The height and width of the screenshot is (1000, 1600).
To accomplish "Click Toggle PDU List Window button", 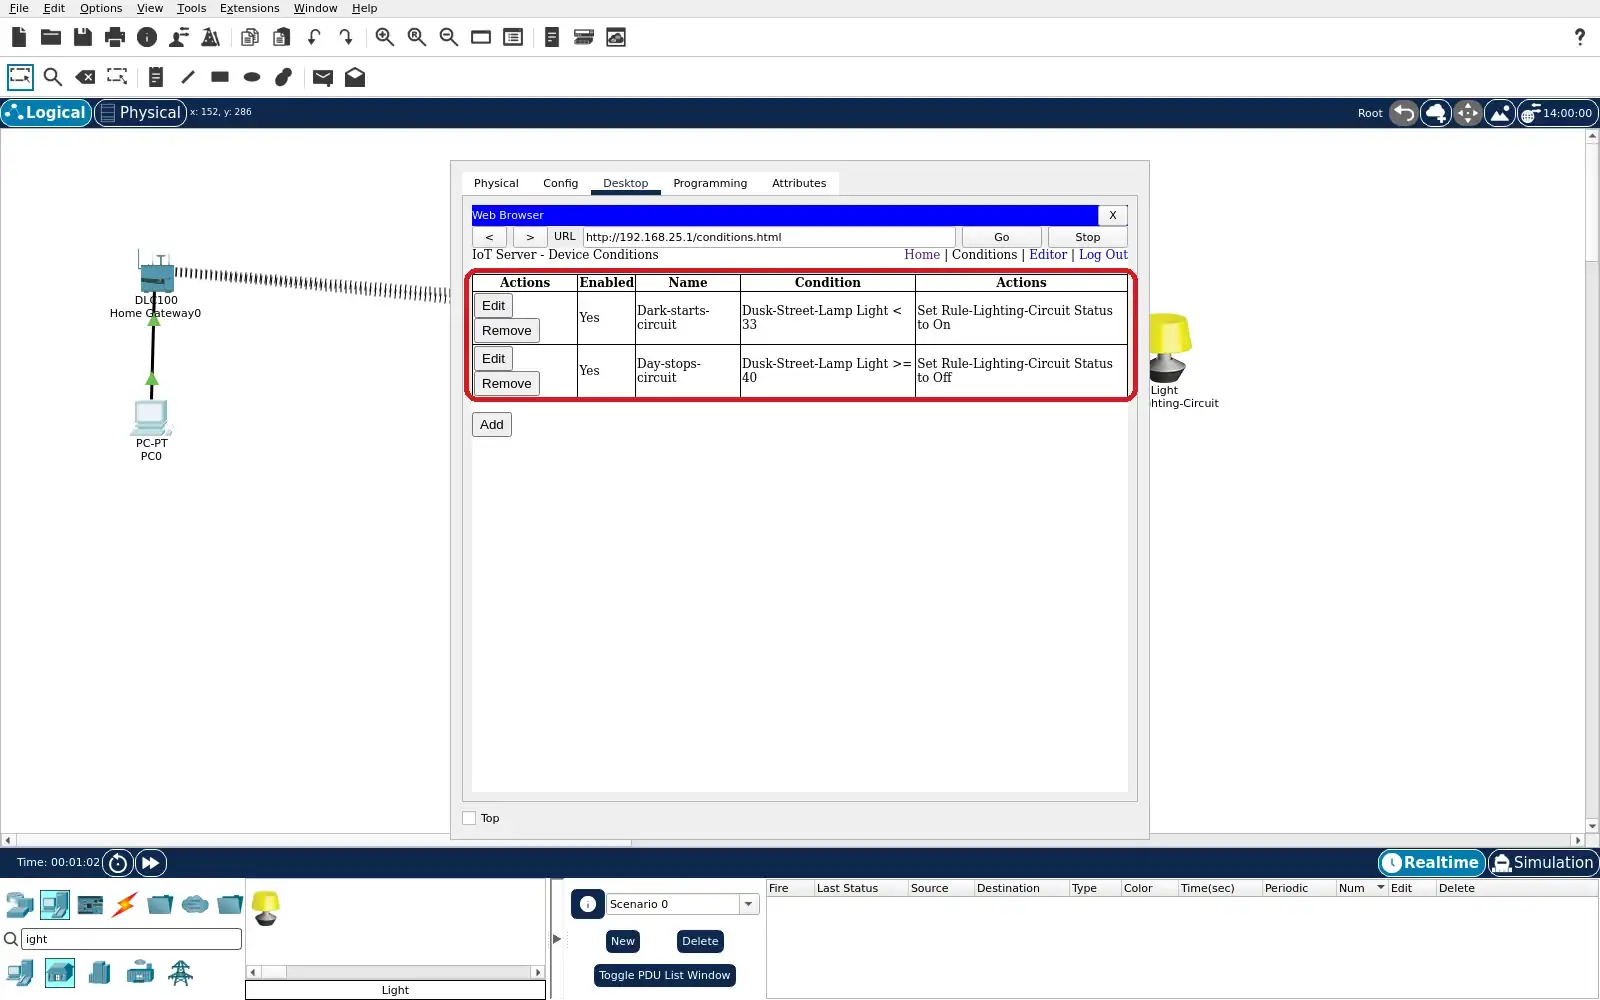I will [664, 975].
